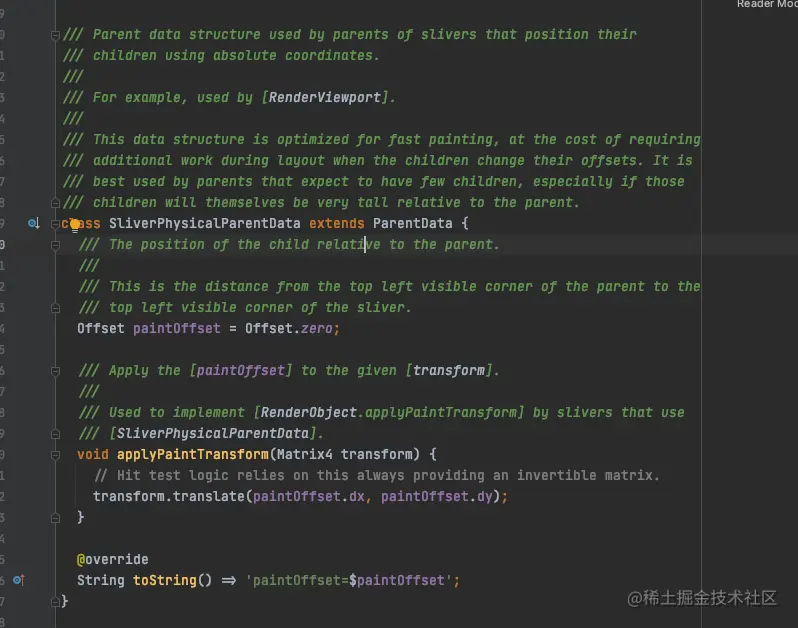798x628 pixels.
Task: Toggle Reader Mode label at top right
Action: click(767, 4)
